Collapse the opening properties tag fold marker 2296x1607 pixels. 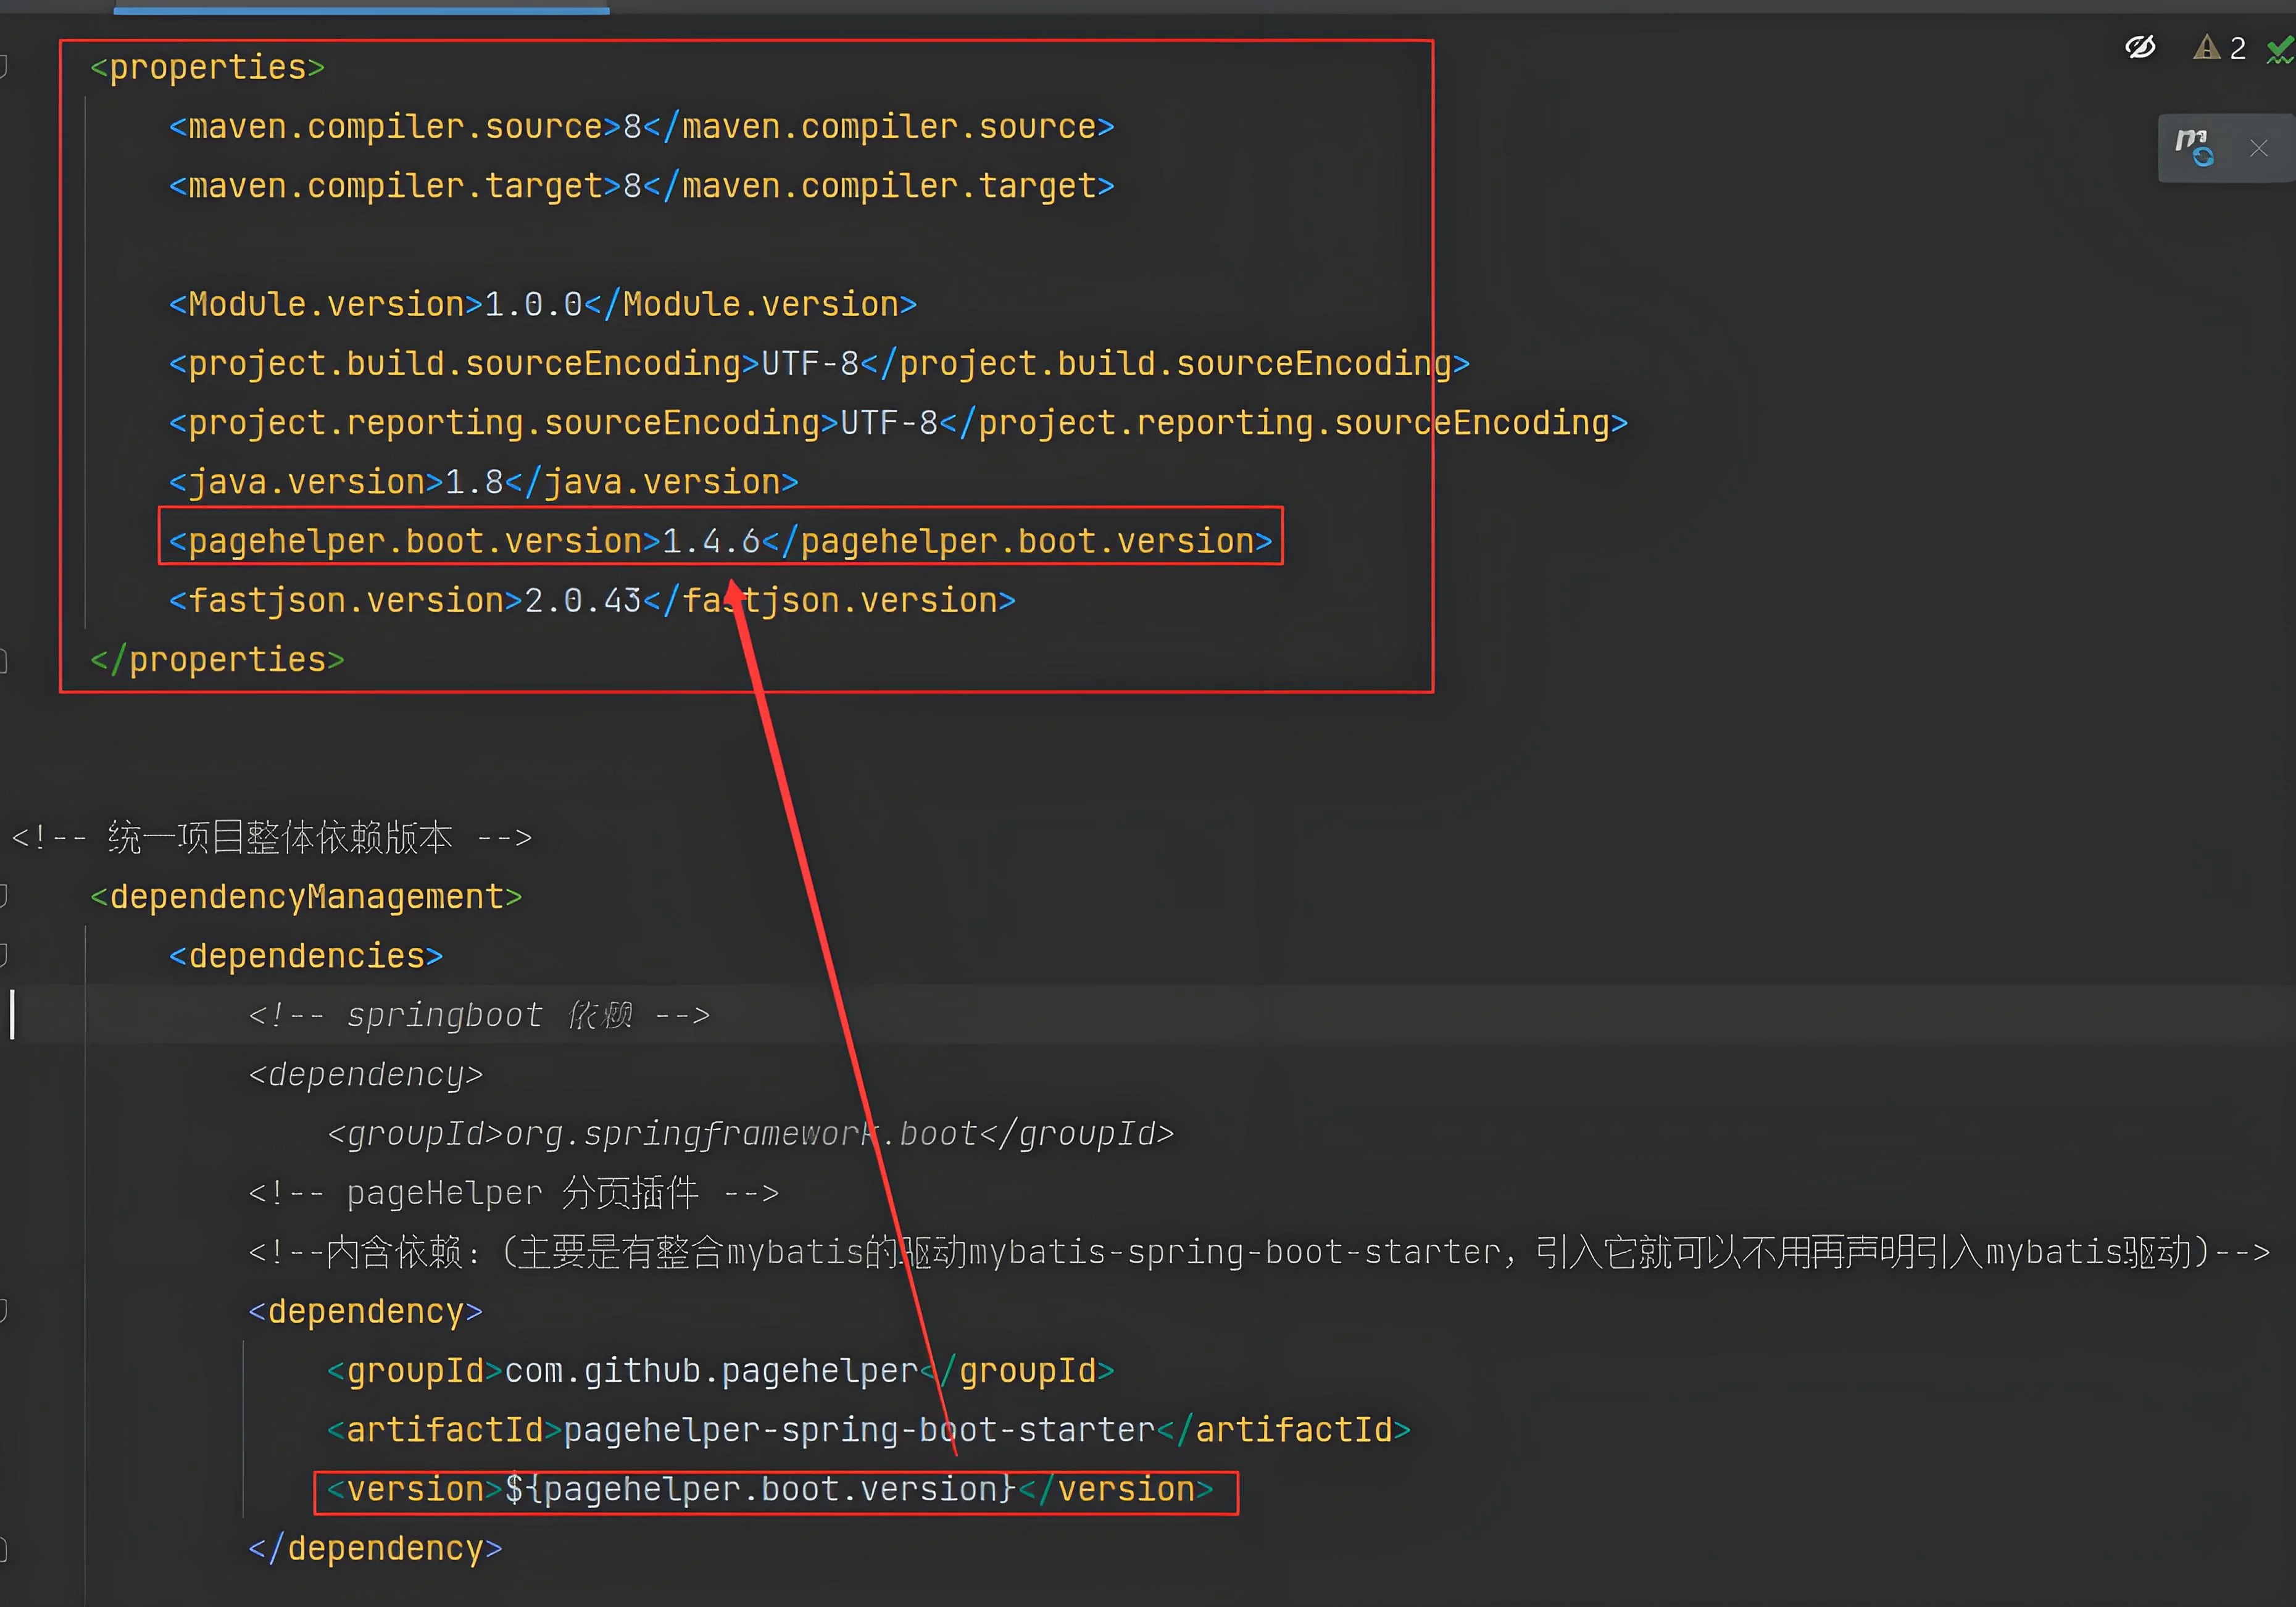point(3,67)
